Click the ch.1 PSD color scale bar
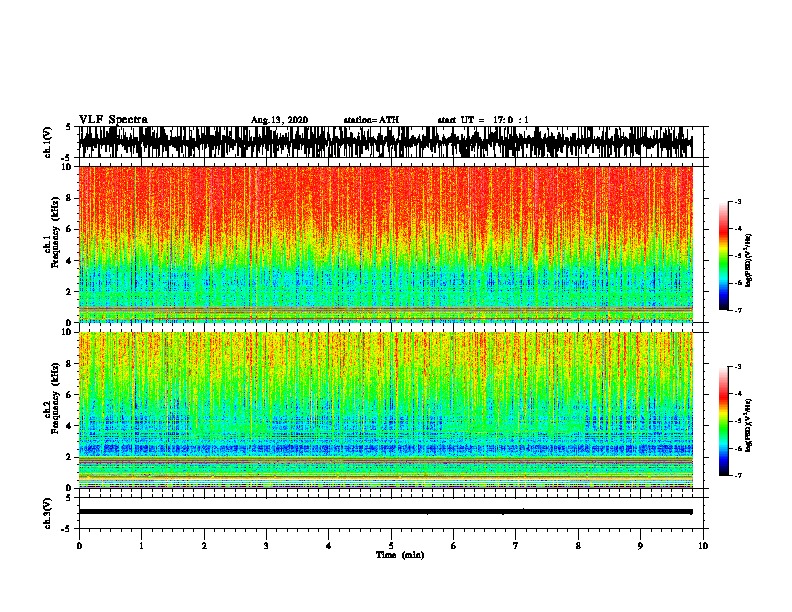The image size is (792, 612). point(723,256)
